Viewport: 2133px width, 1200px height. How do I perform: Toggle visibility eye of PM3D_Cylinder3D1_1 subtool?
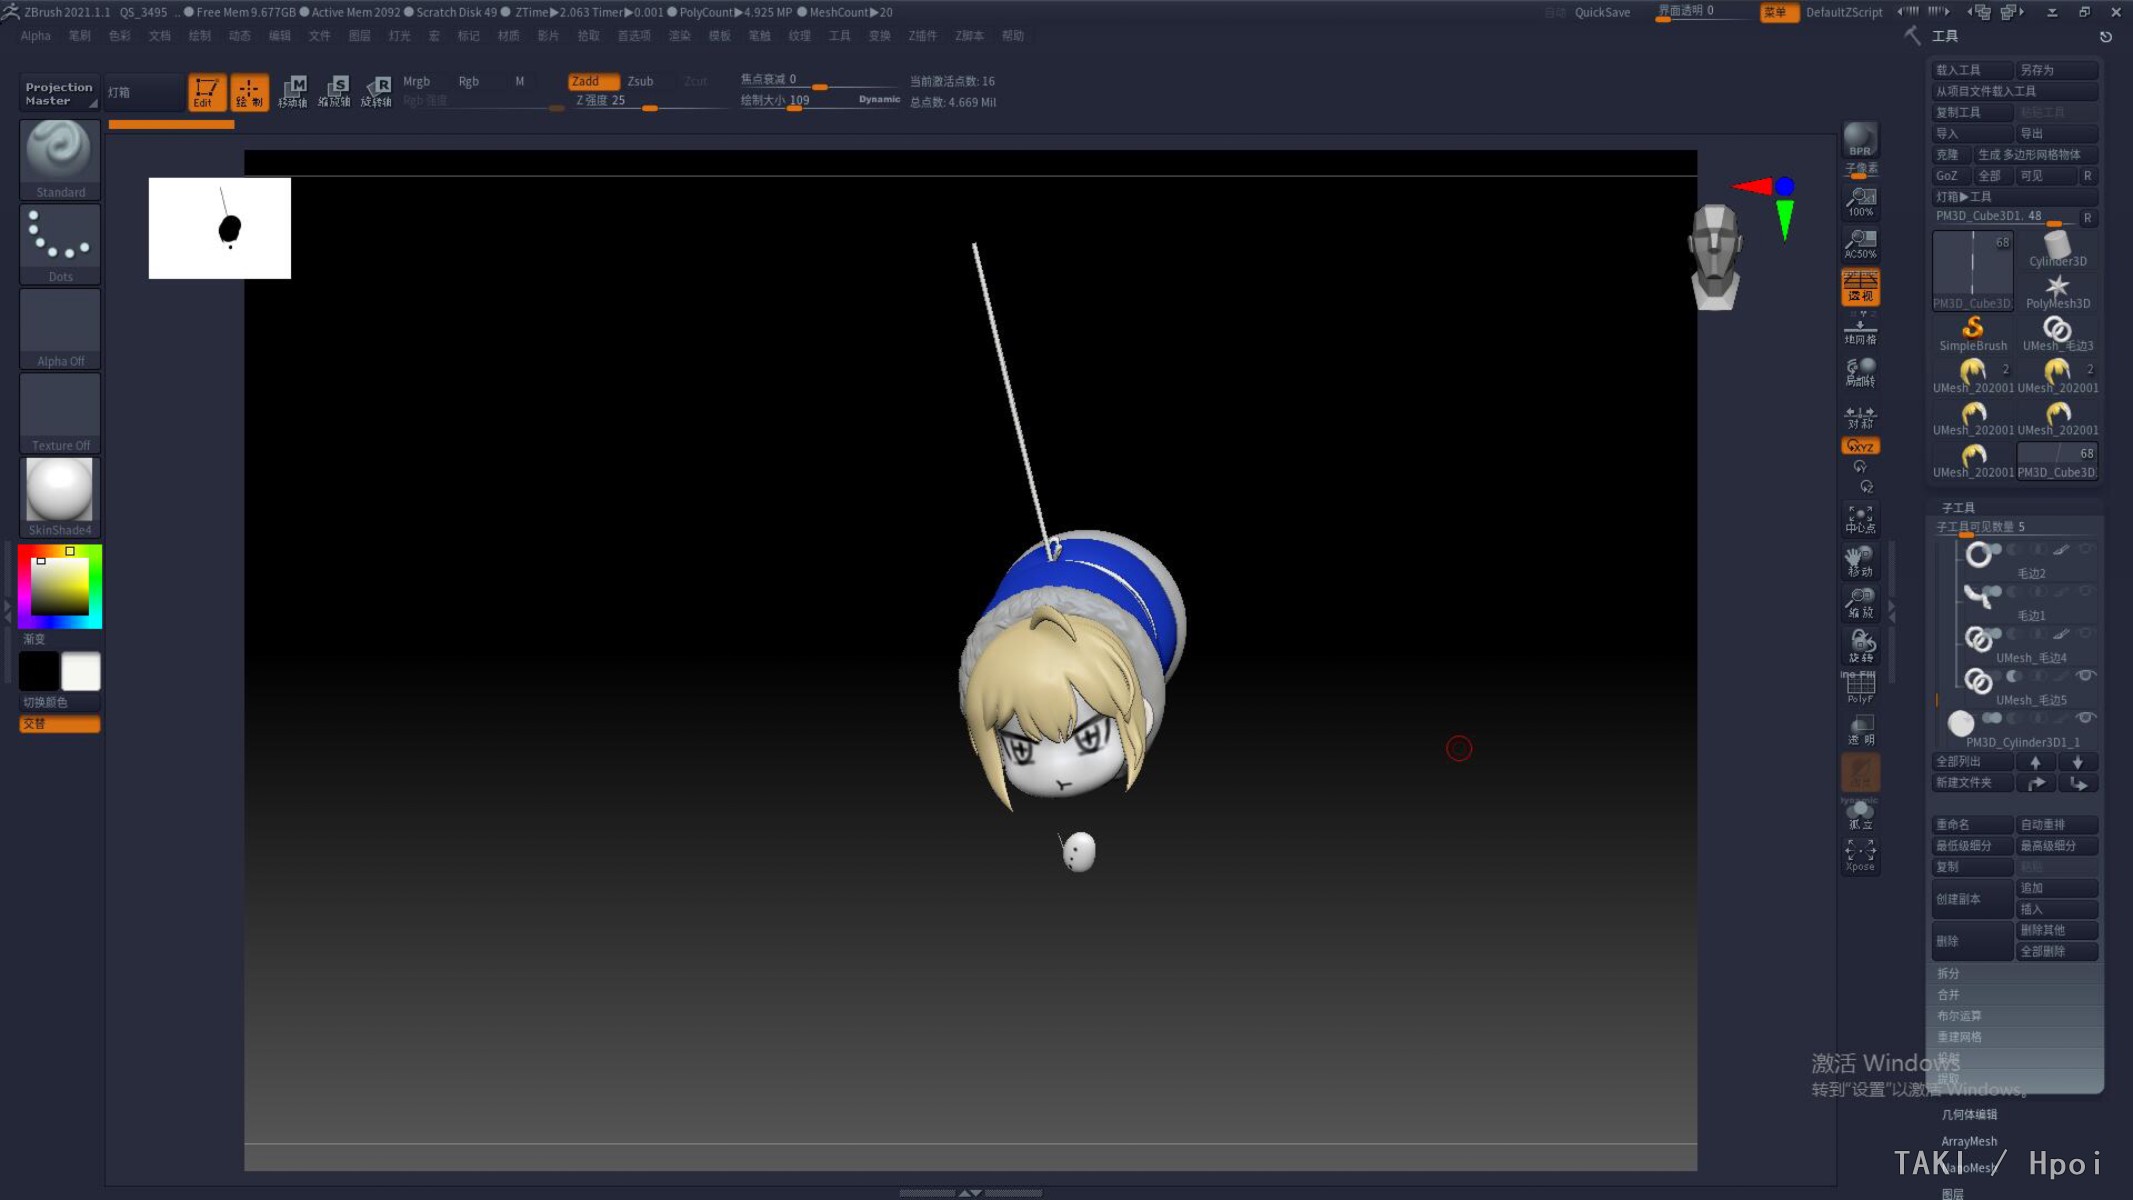(x=2085, y=718)
